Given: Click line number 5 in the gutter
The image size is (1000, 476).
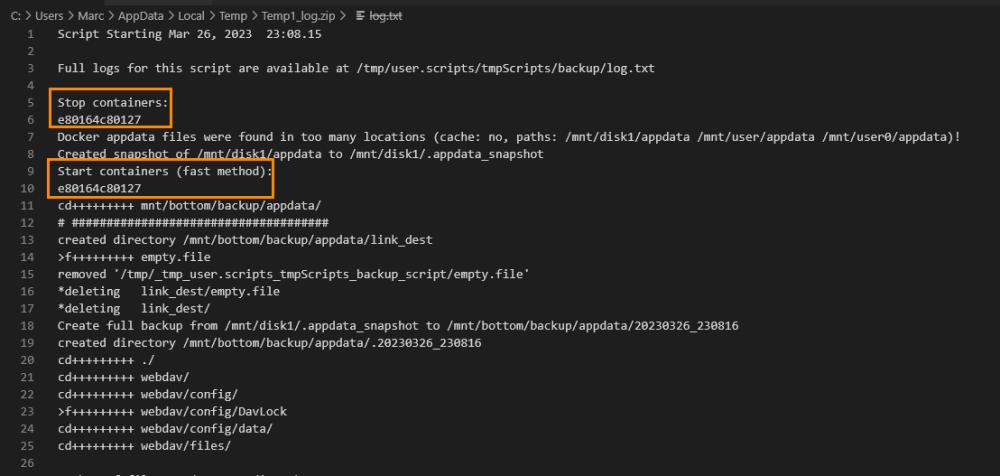Looking at the screenshot, I should 30,102.
